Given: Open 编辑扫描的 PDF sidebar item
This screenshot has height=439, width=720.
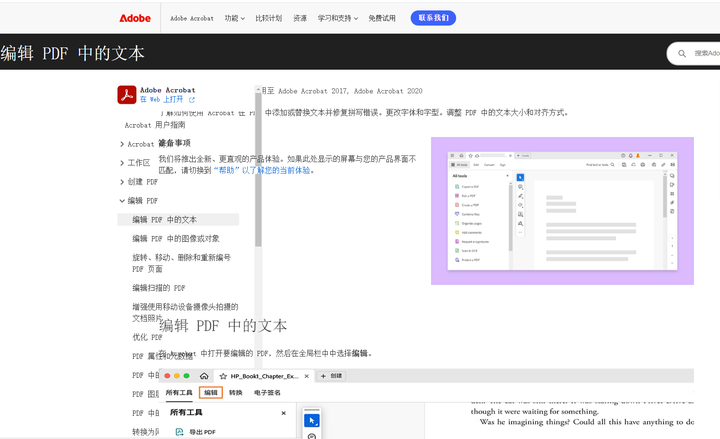Looking at the screenshot, I should coord(158,288).
